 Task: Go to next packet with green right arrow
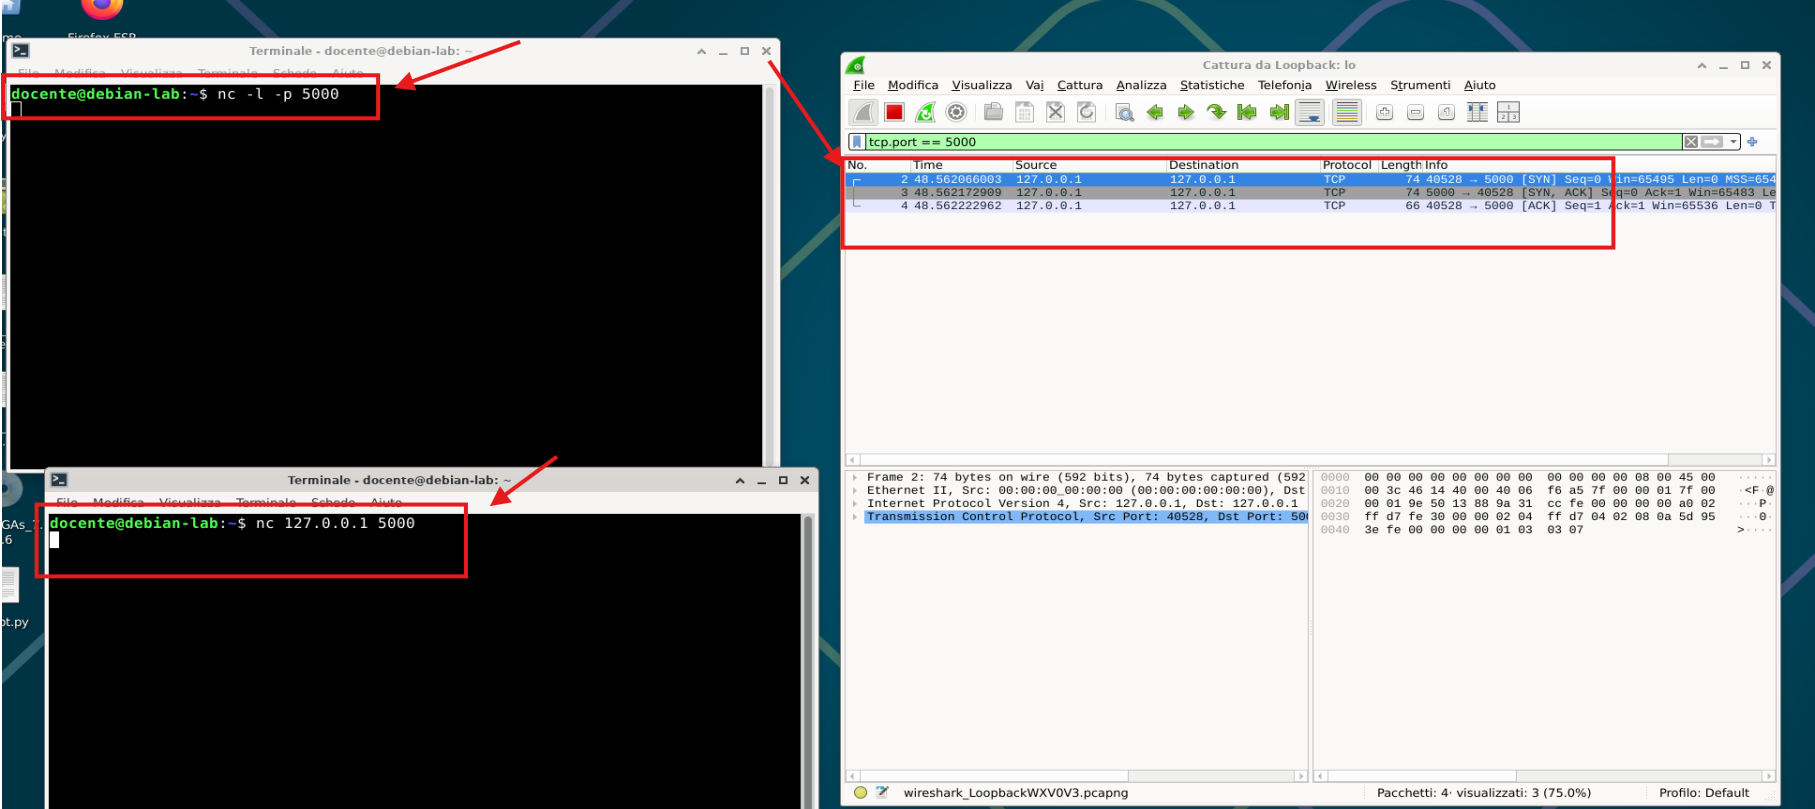click(x=1186, y=113)
